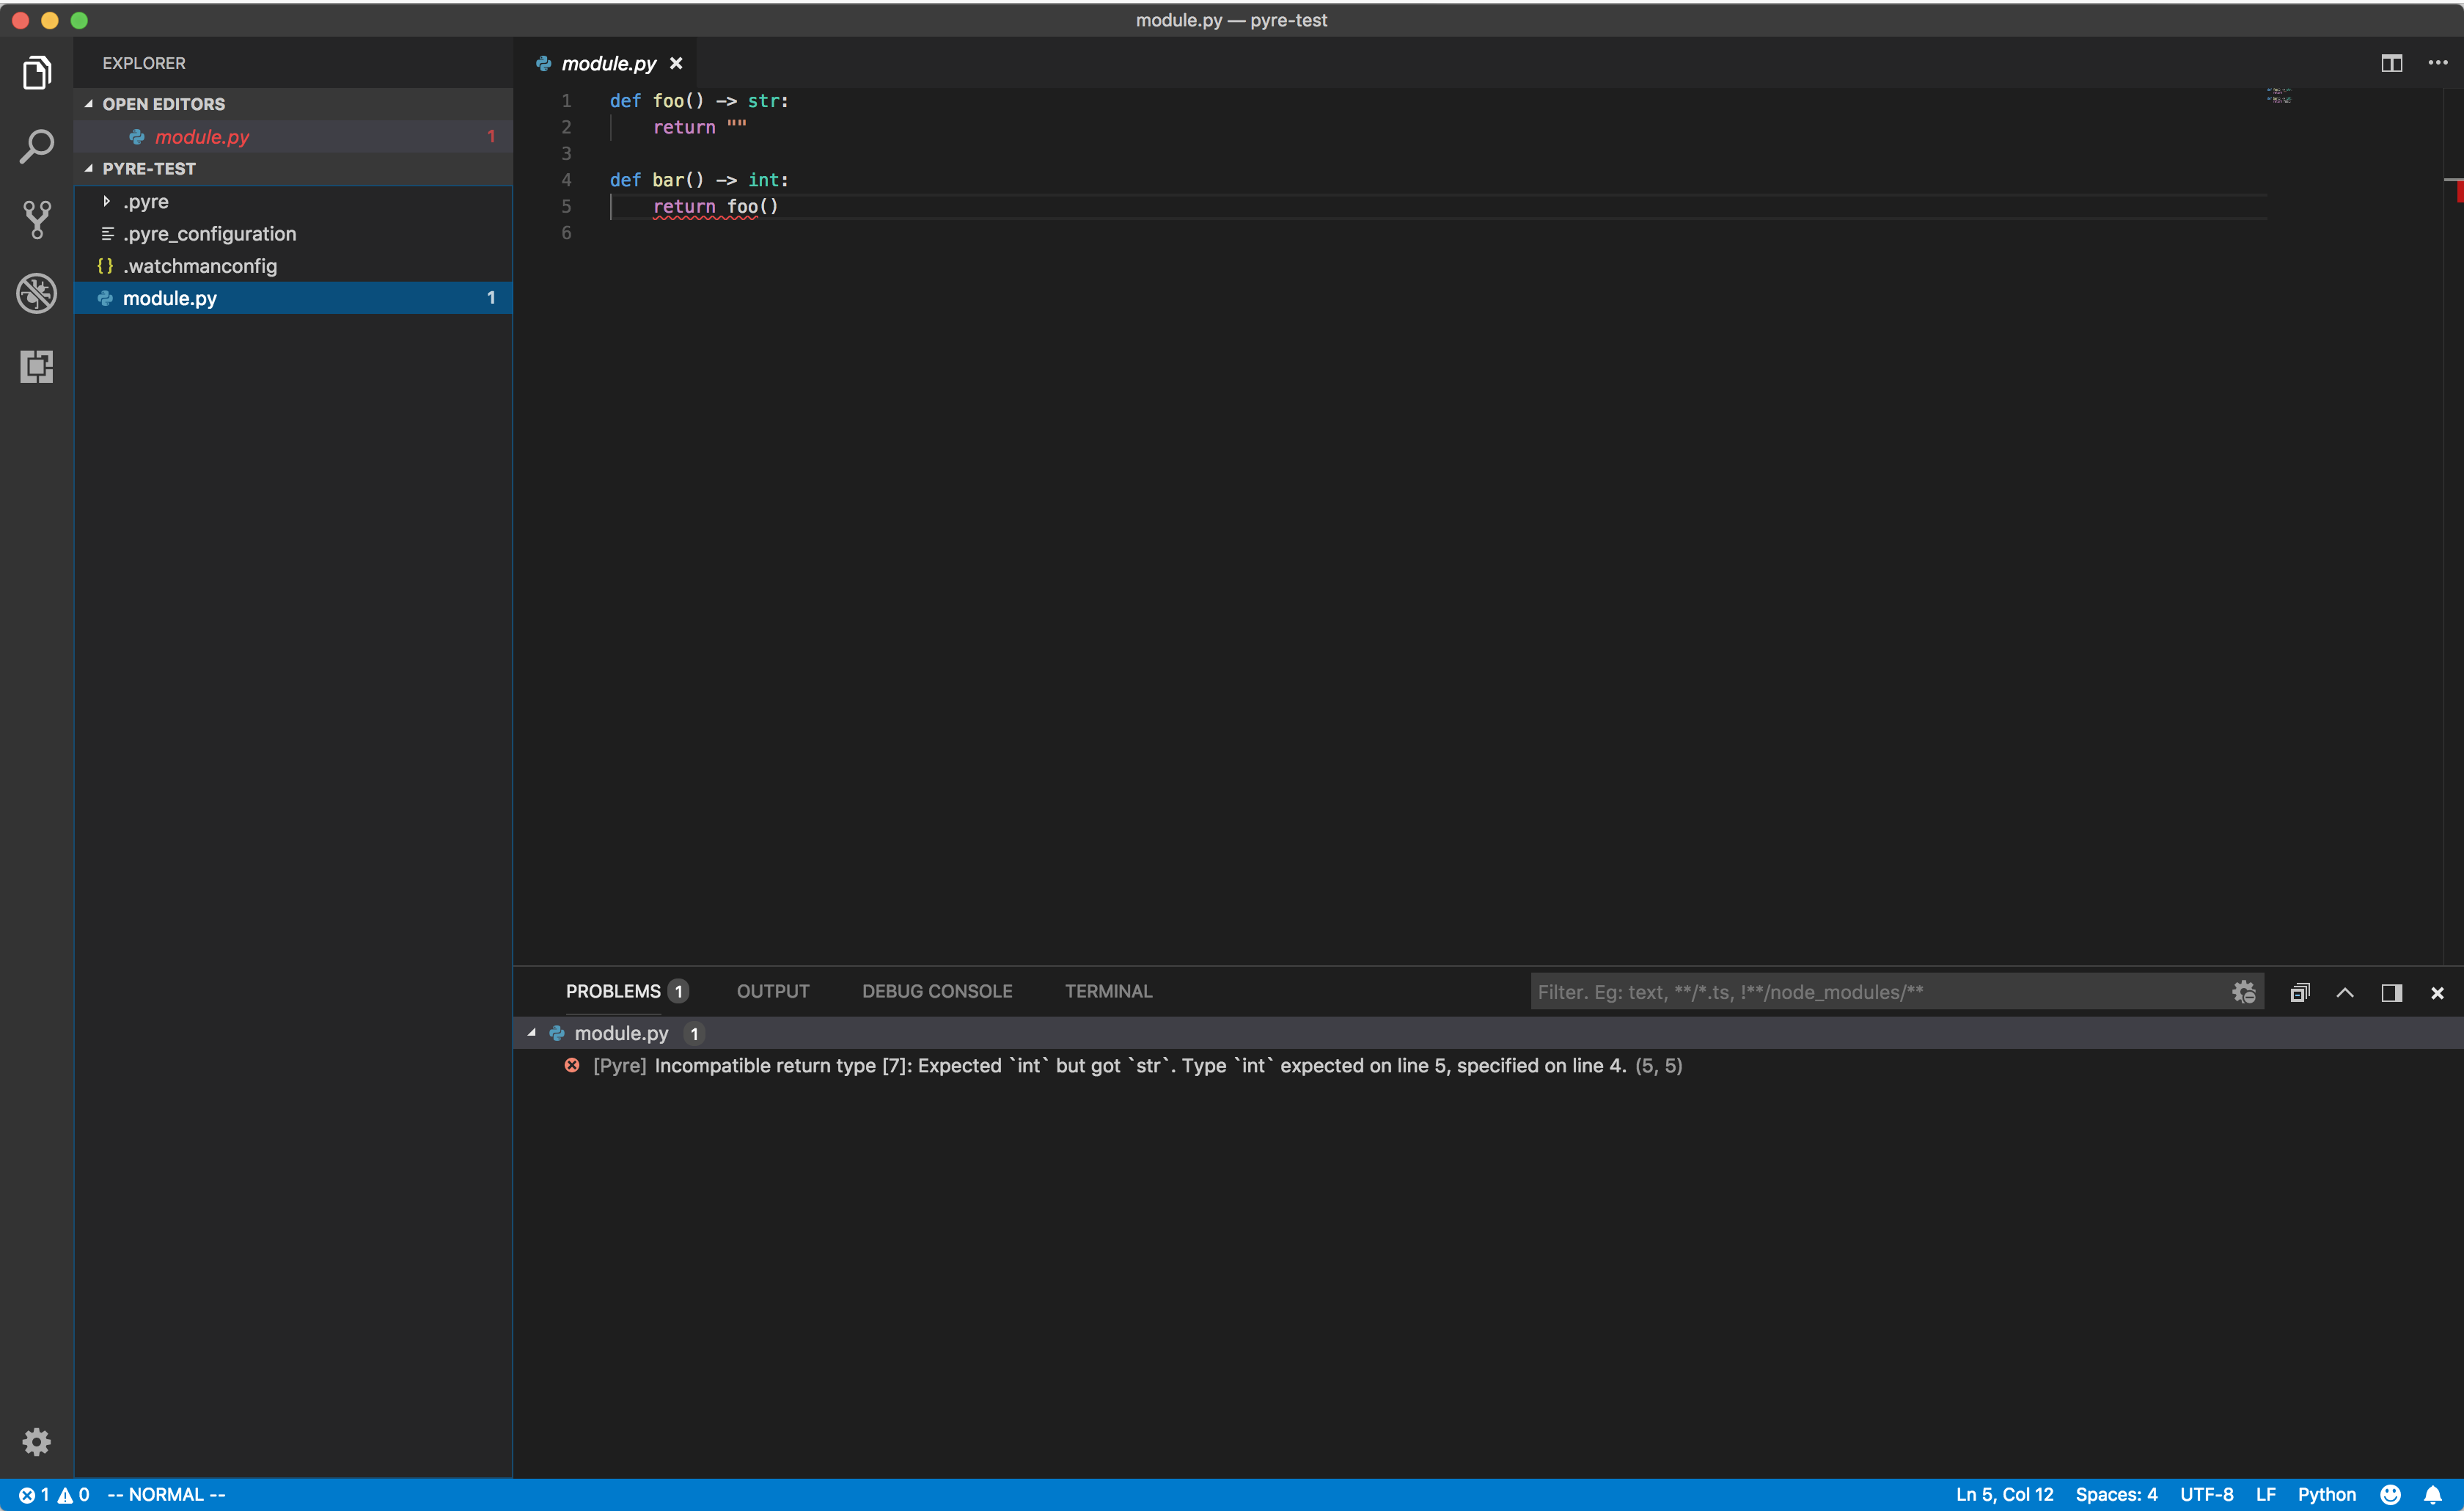The width and height of the screenshot is (2464, 1511).
Task: Maximize the bottom panel with chevron
Action: (2345, 992)
